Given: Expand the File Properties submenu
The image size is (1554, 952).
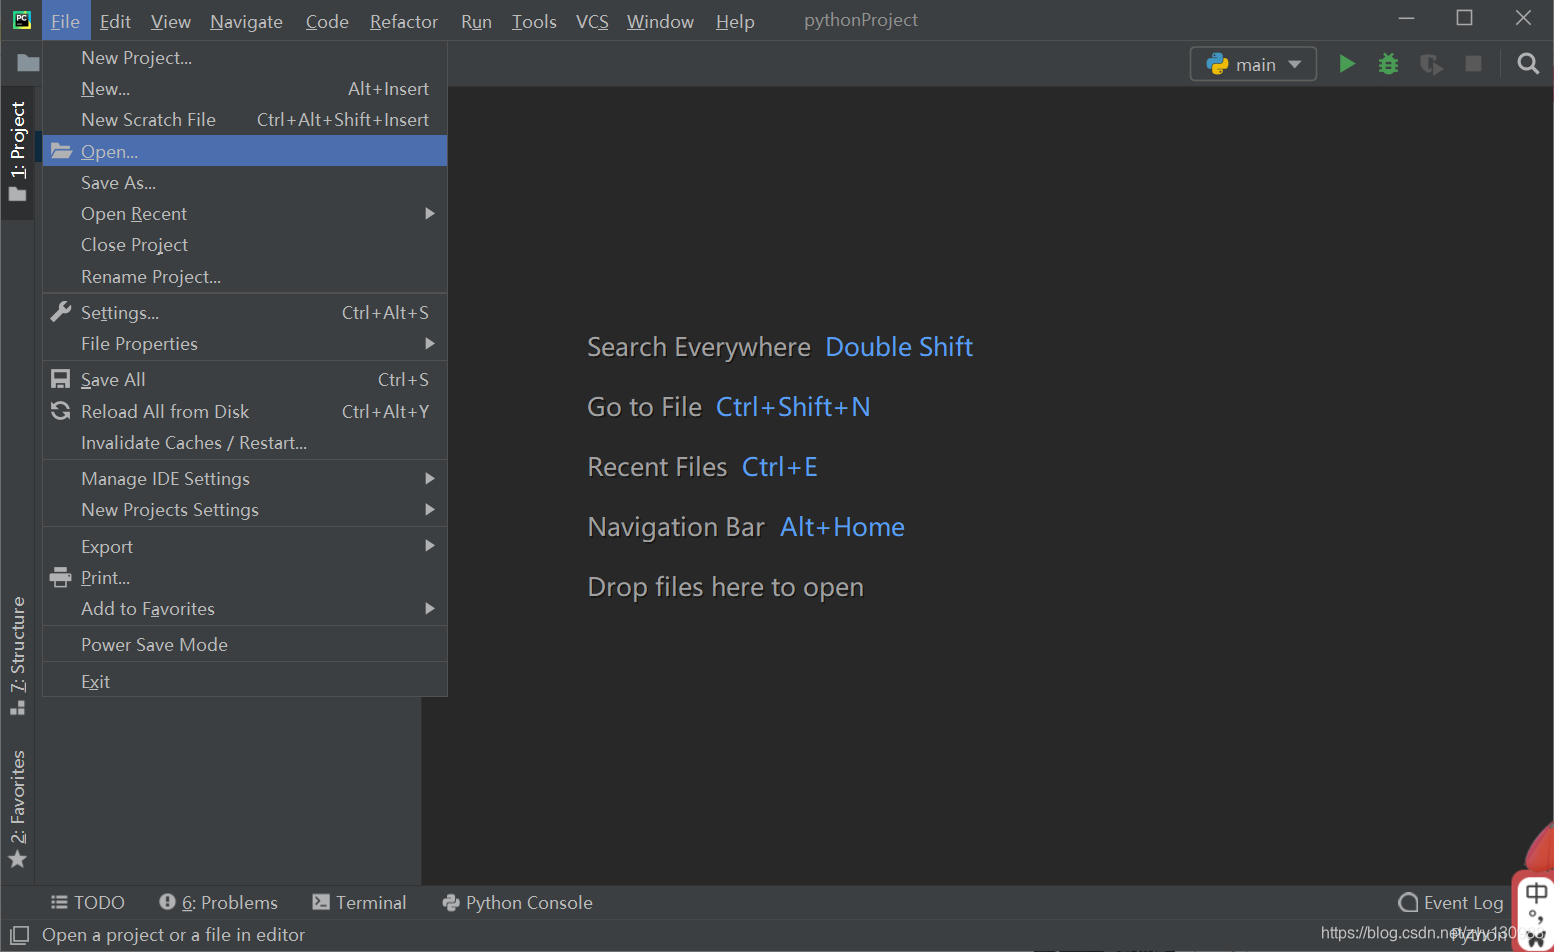Looking at the screenshot, I should point(245,343).
